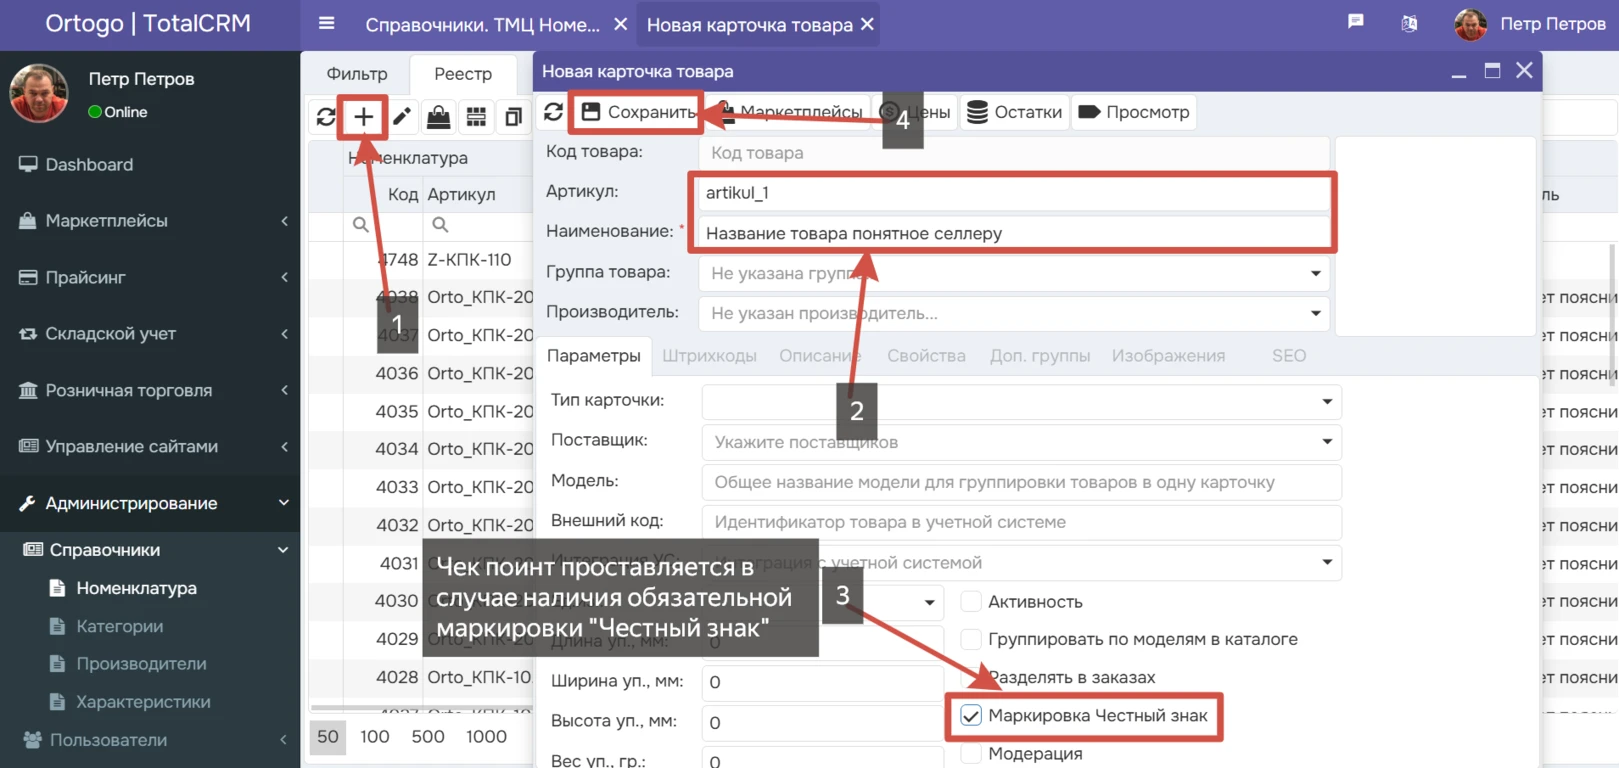Expand Управление сайтами sidebar section
Viewport: 1619px width, 768px height.
pyautogui.click(x=150, y=447)
